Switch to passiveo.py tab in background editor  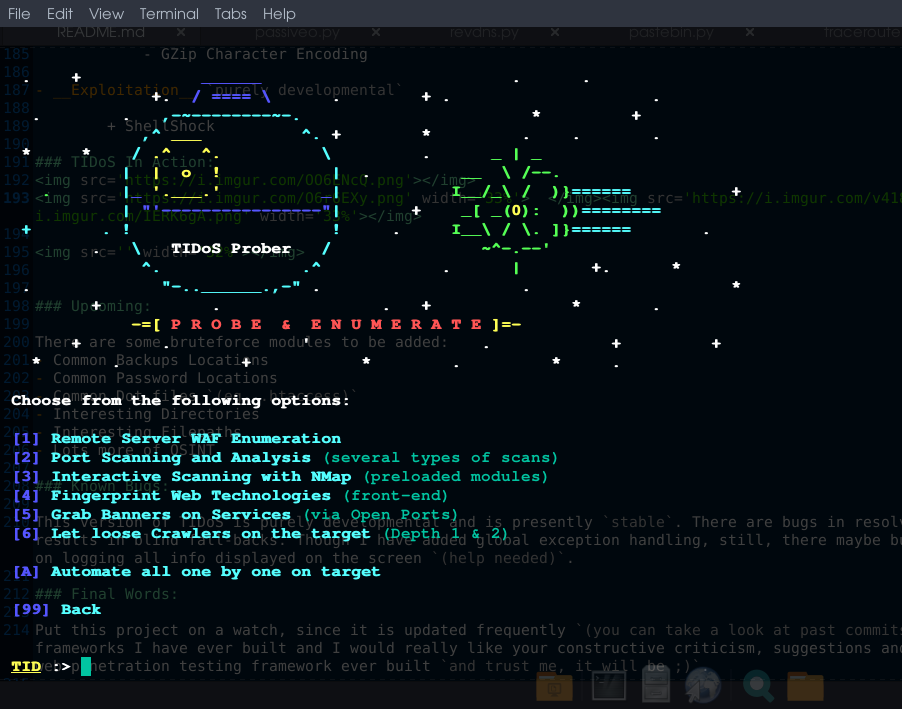(297, 32)
